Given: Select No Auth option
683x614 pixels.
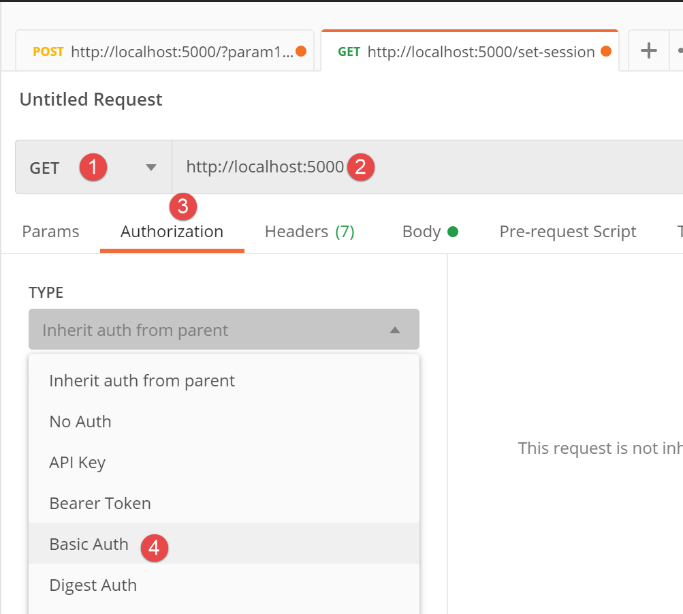Looking at the screenshot, I should [x=80, y=422].
